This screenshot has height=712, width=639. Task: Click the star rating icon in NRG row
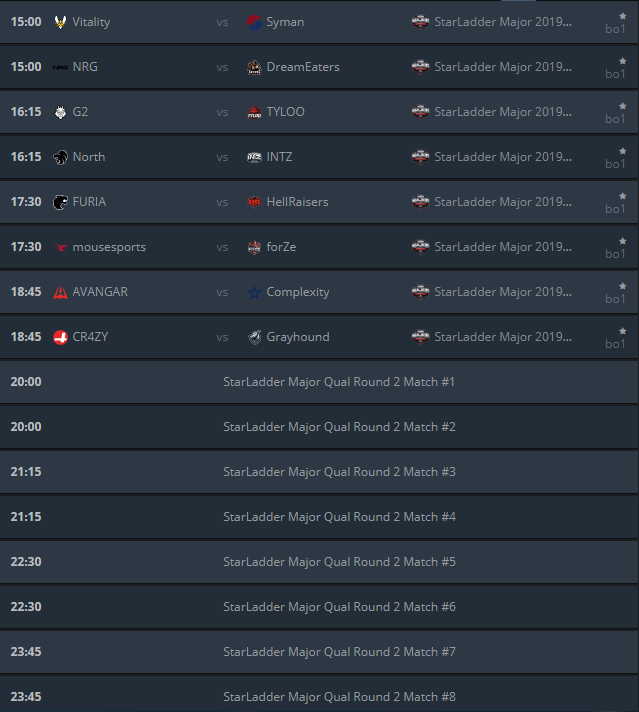[622, 61]
